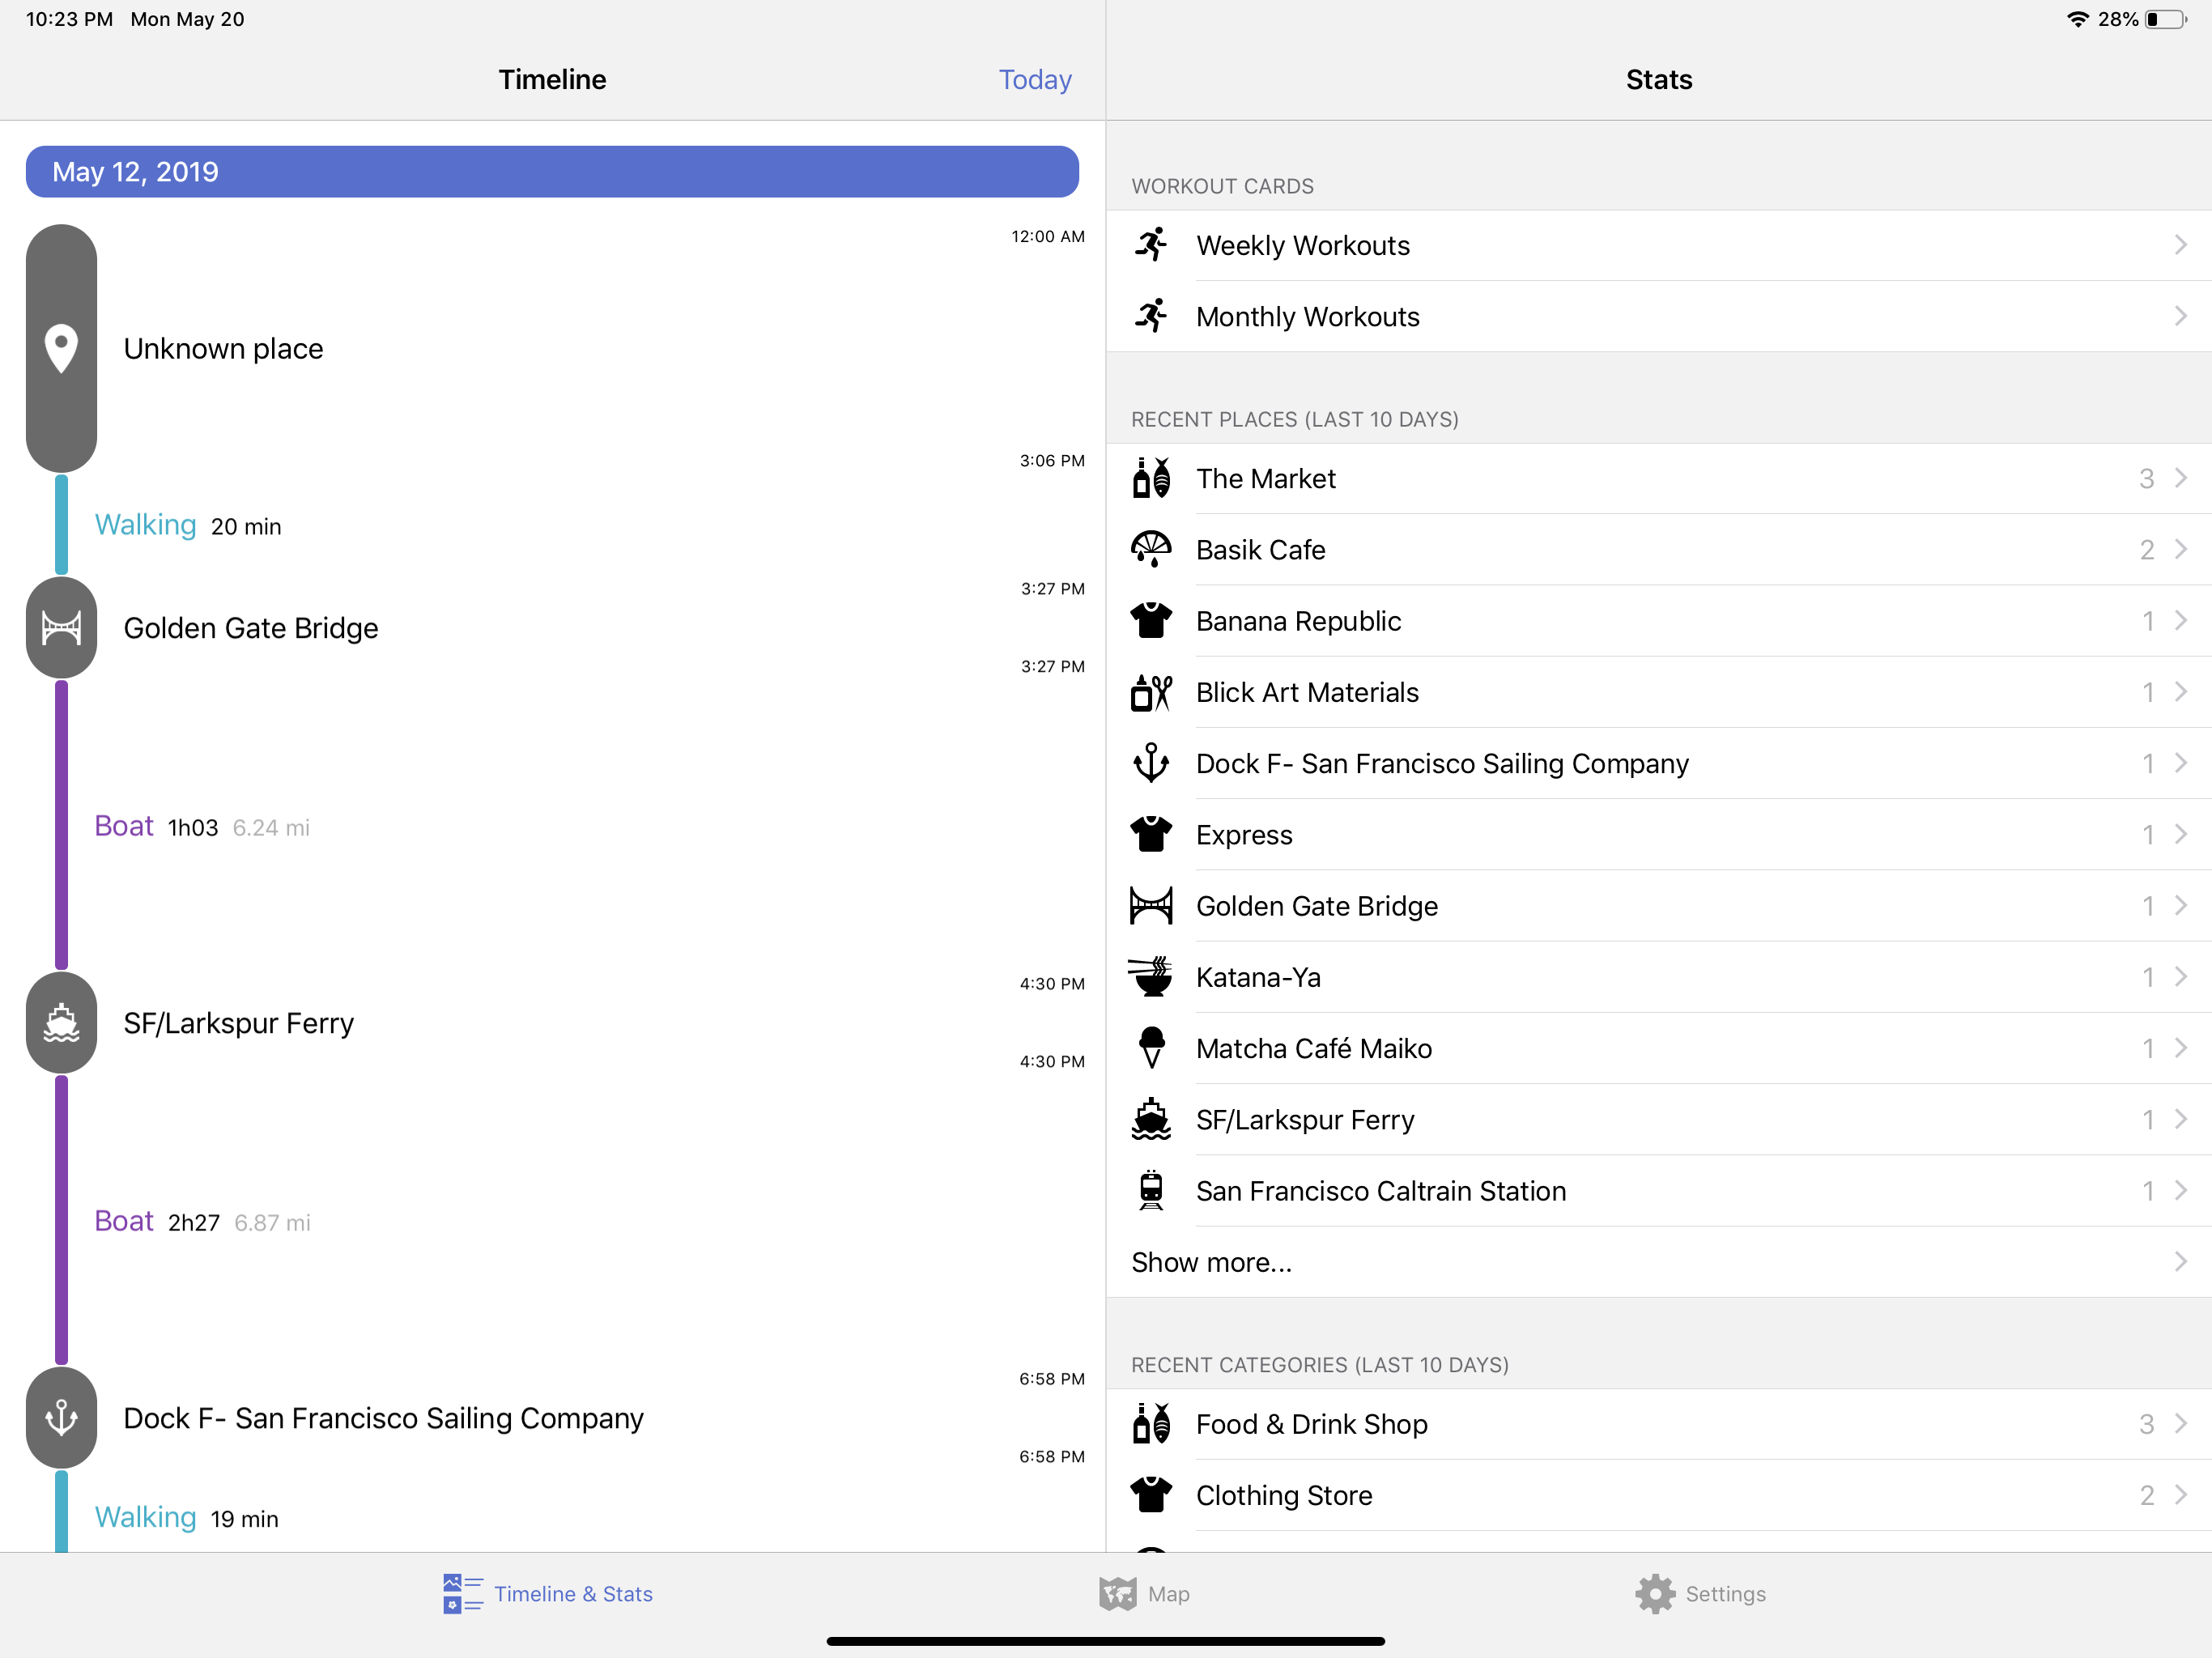
Task: Tap the Dock F anchor timeline icon
Action: (x=61, y=1418)
